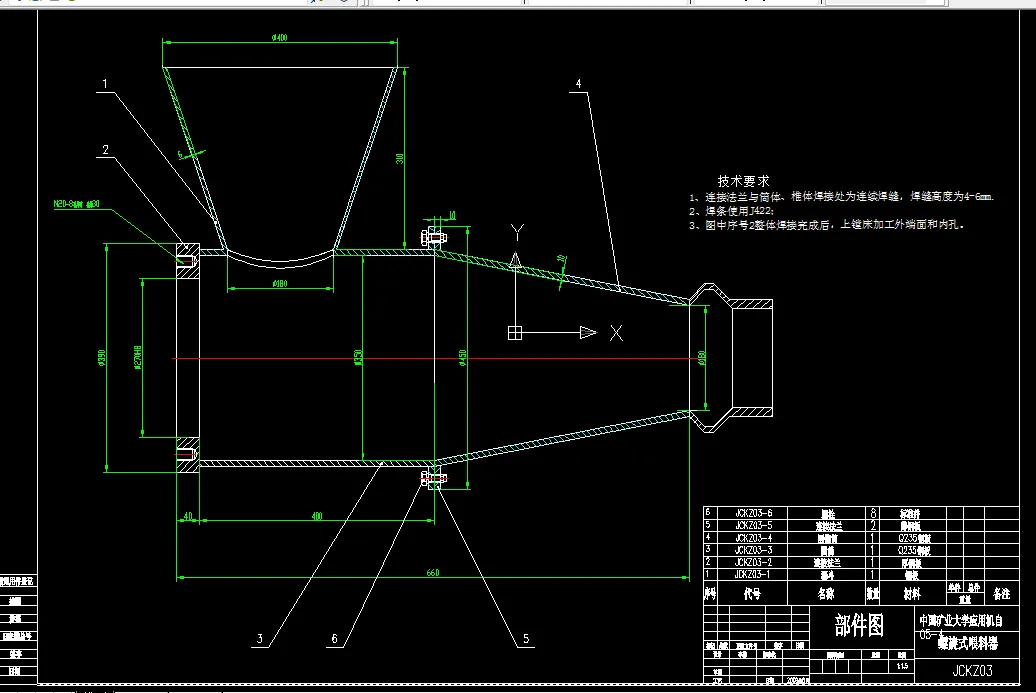This screenshot has width=1036, height=693.
Task: Select cell "JCKZ03-2" in parts list
Action: pyautogui.click(x=753, y=562)
